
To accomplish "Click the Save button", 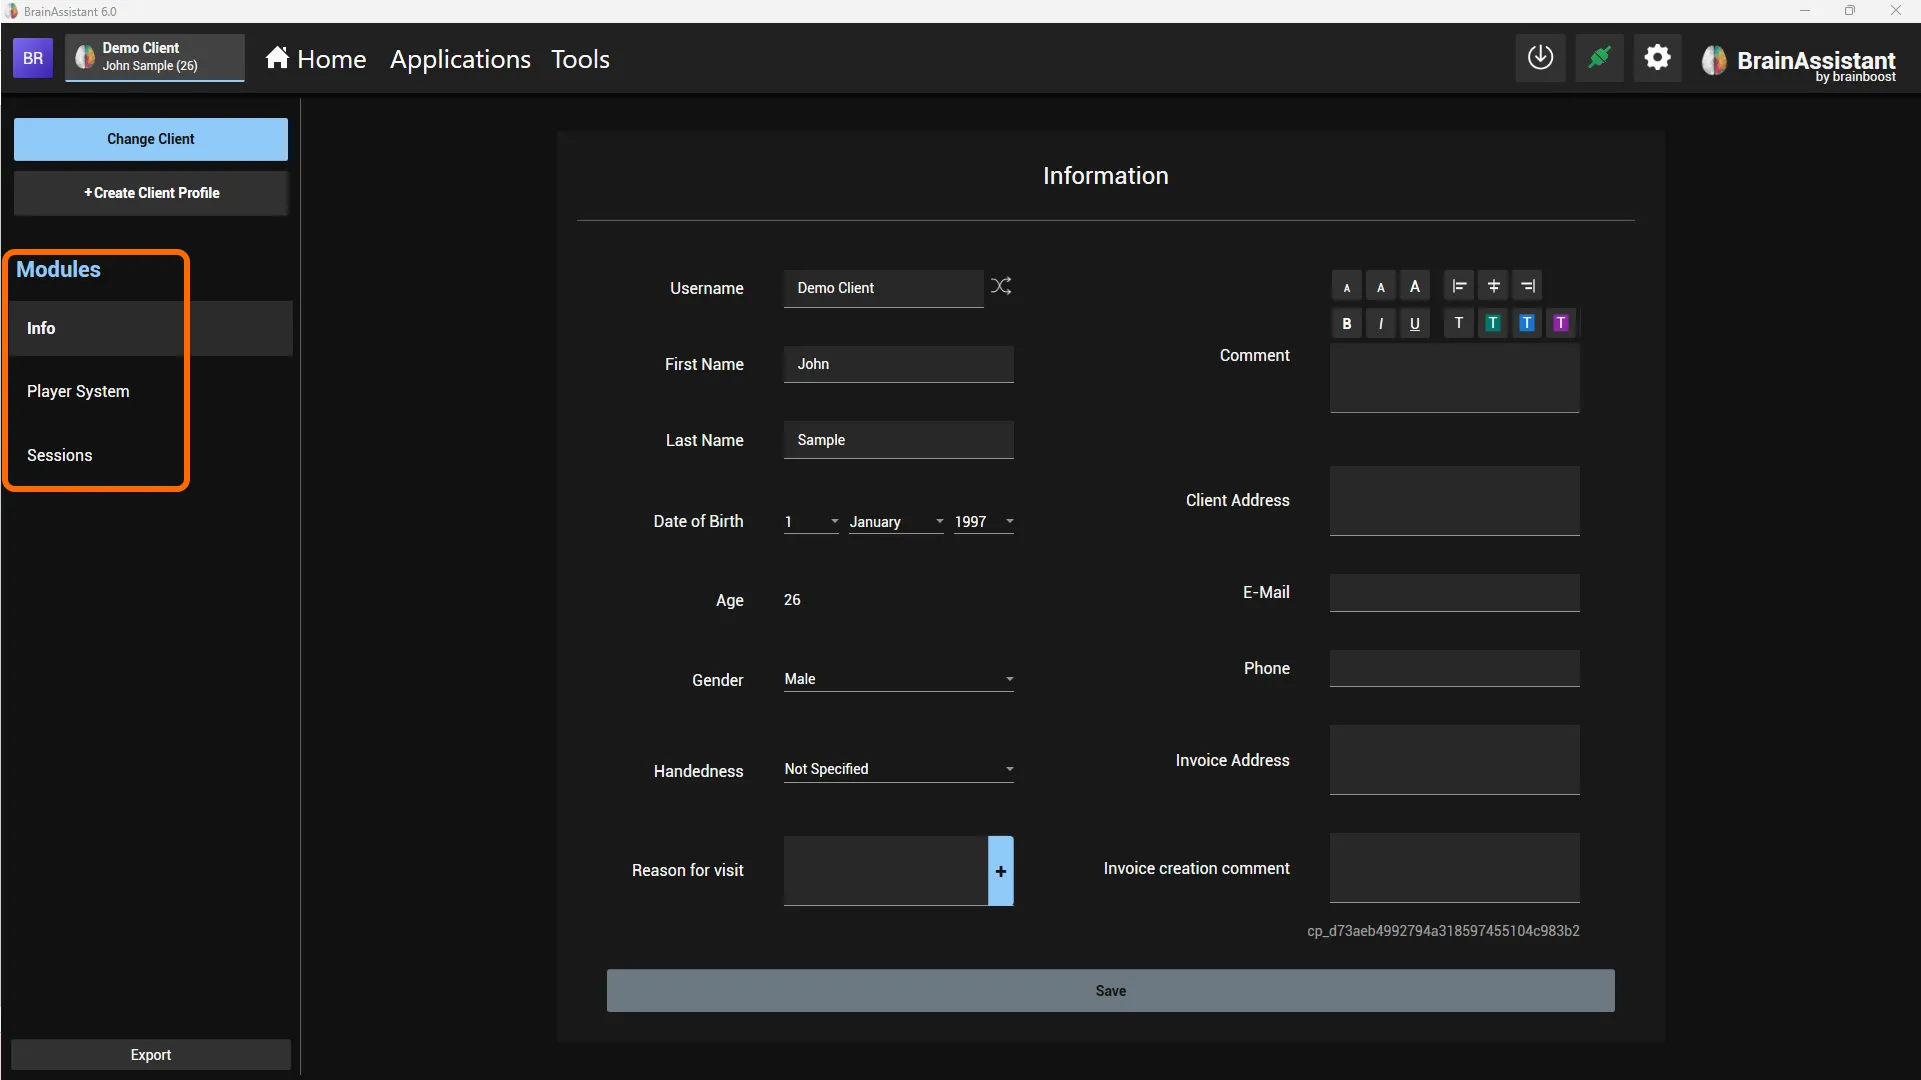I will coord(1110,991).
